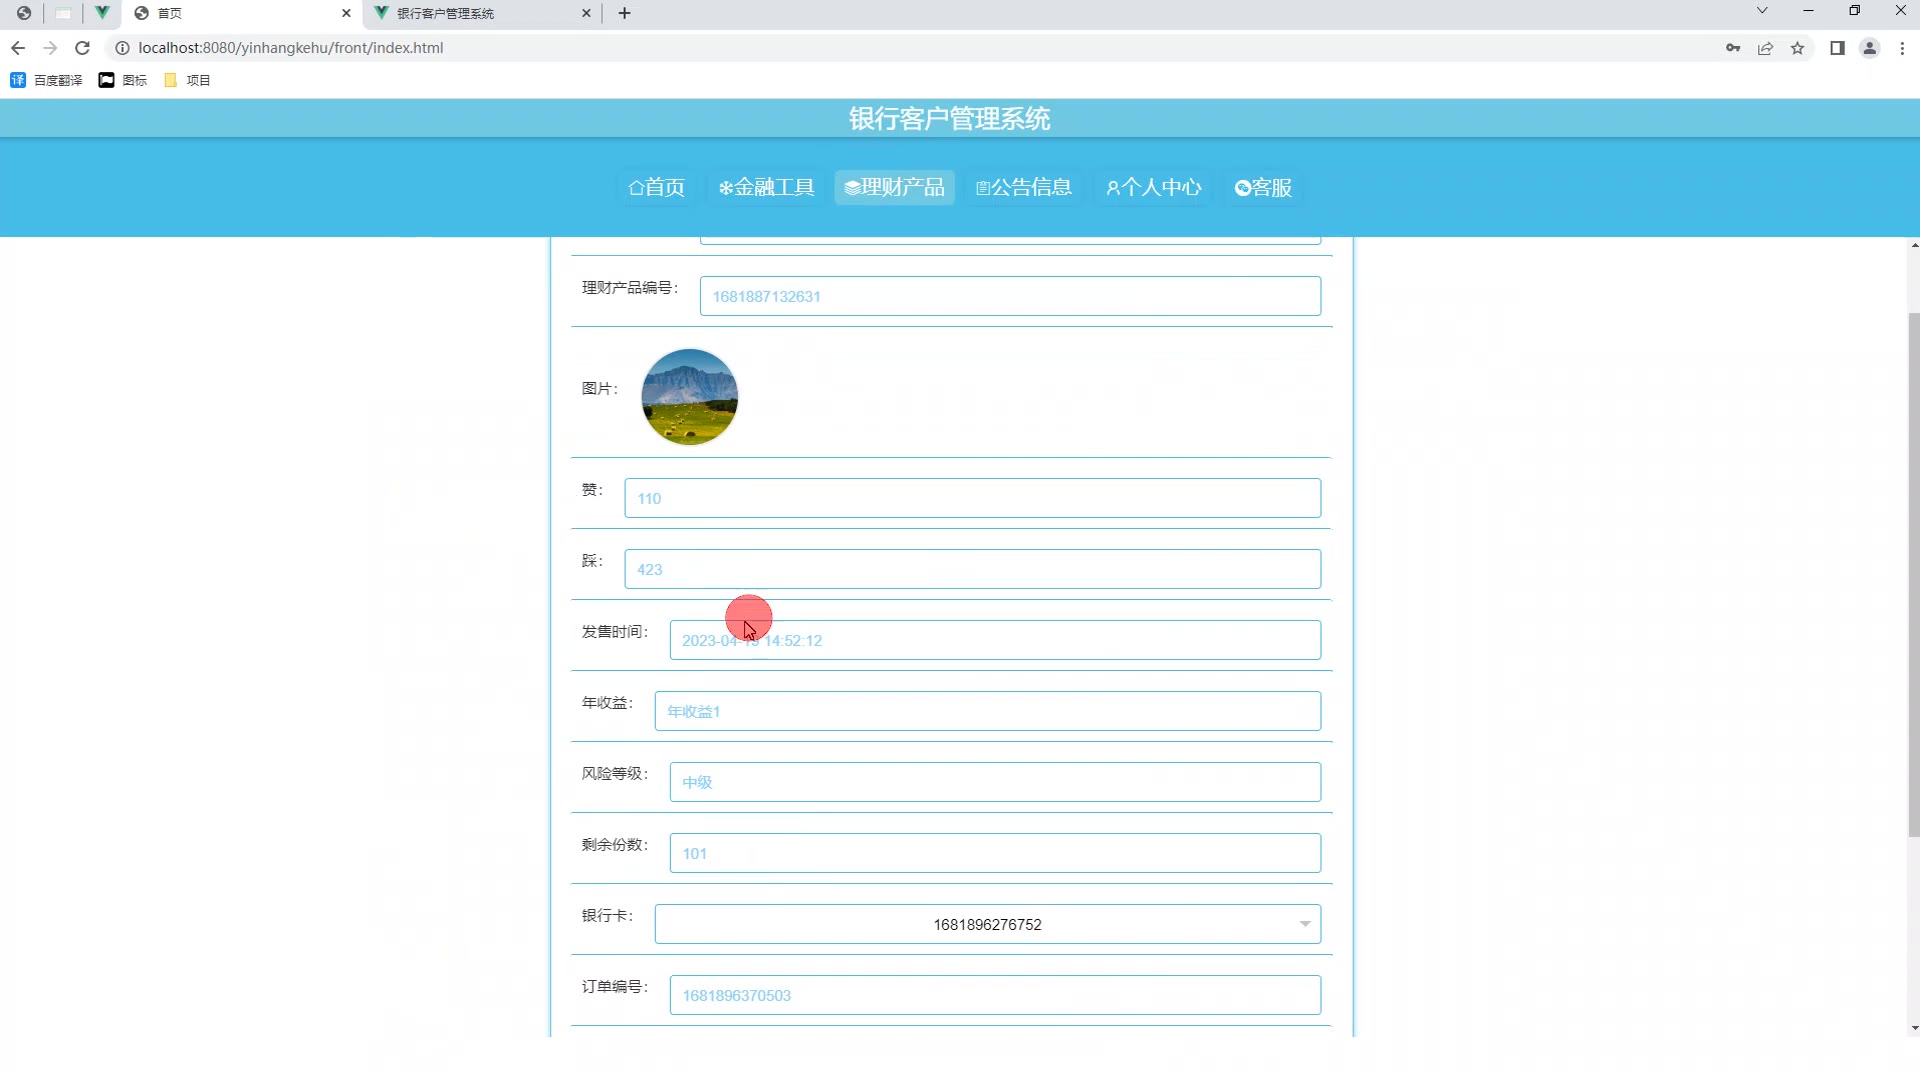
Task: Go to 个人中心
Action: (x=1153, y=188)
